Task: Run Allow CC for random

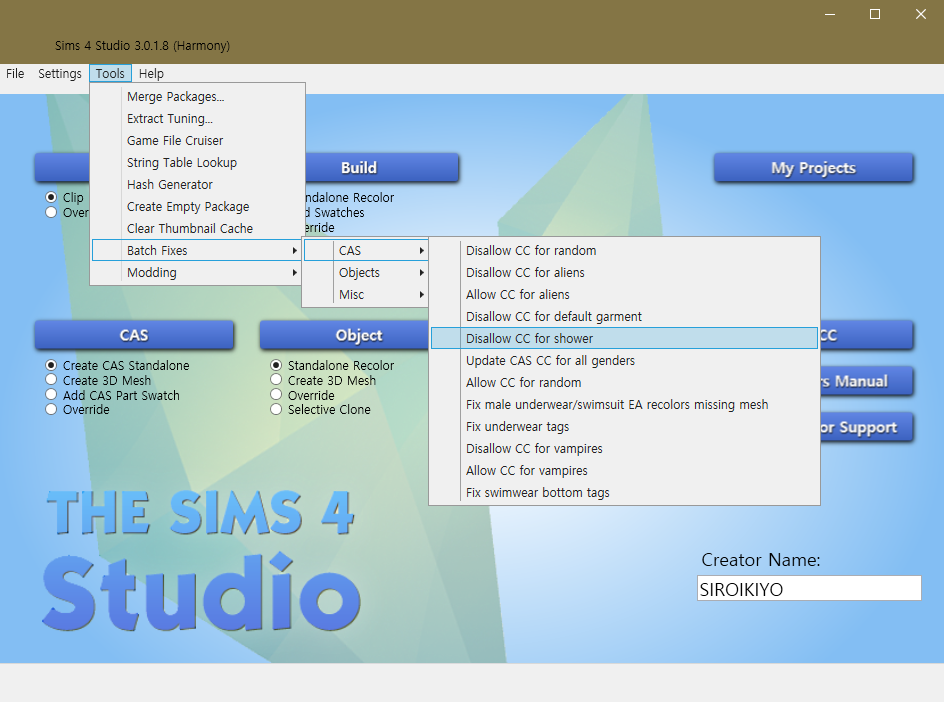Action: (624, 382)
